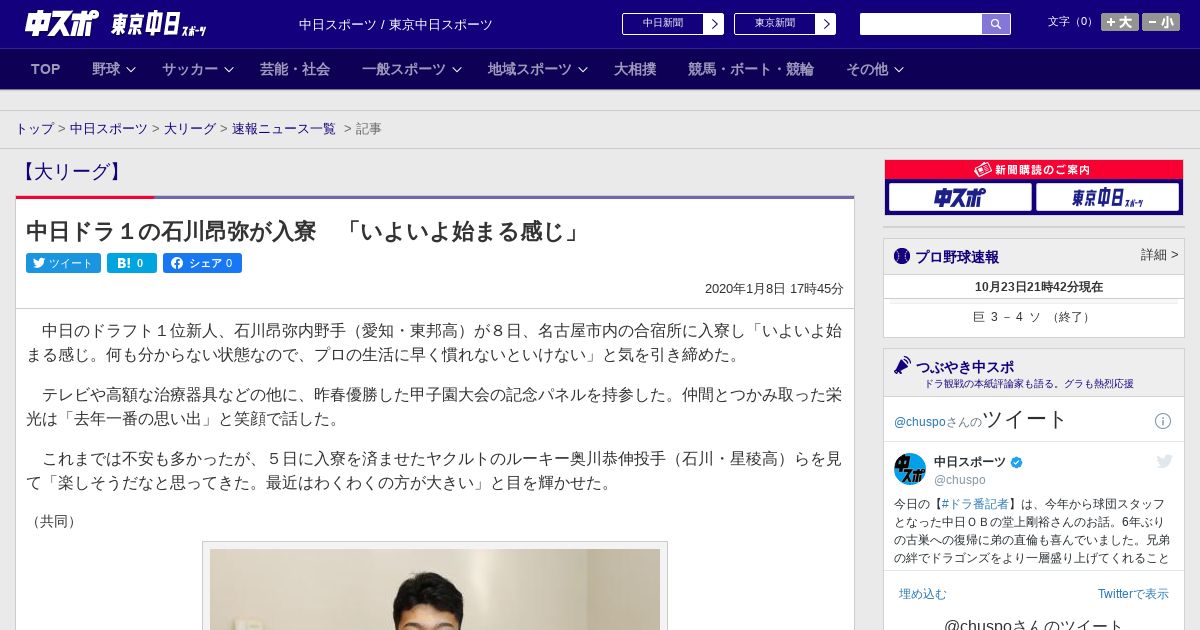Screen dimensions: 1200x630
Task: Click the 埋め込む link
Action: click(922, 594)
